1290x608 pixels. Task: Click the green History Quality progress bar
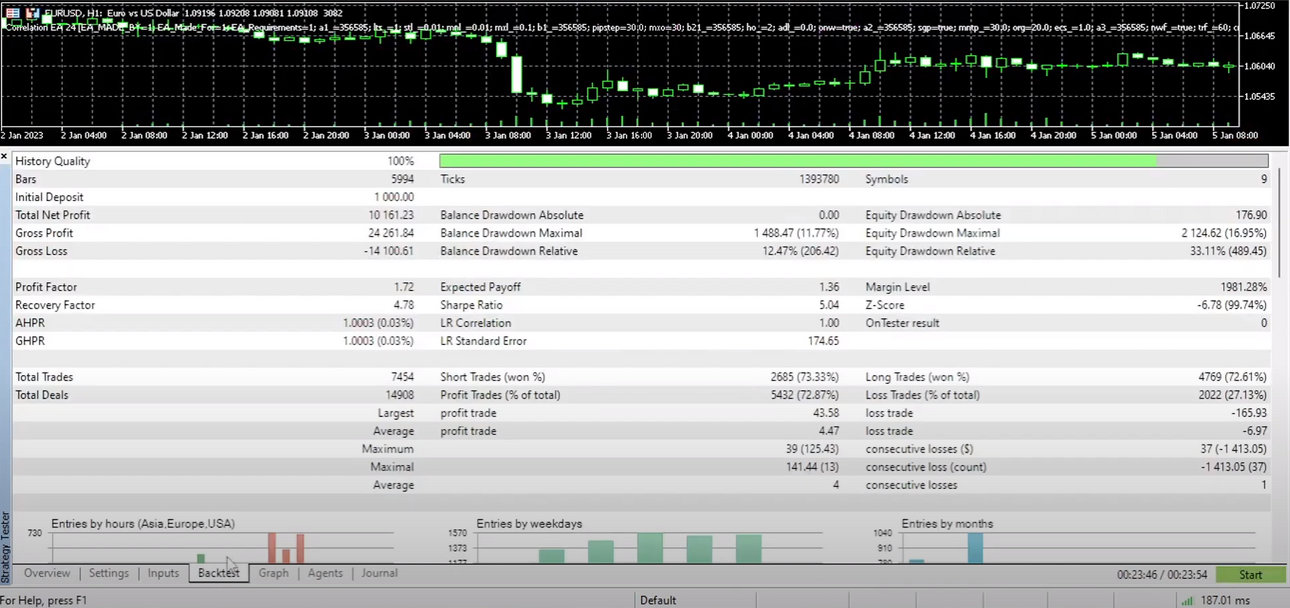tap(797, 160)
